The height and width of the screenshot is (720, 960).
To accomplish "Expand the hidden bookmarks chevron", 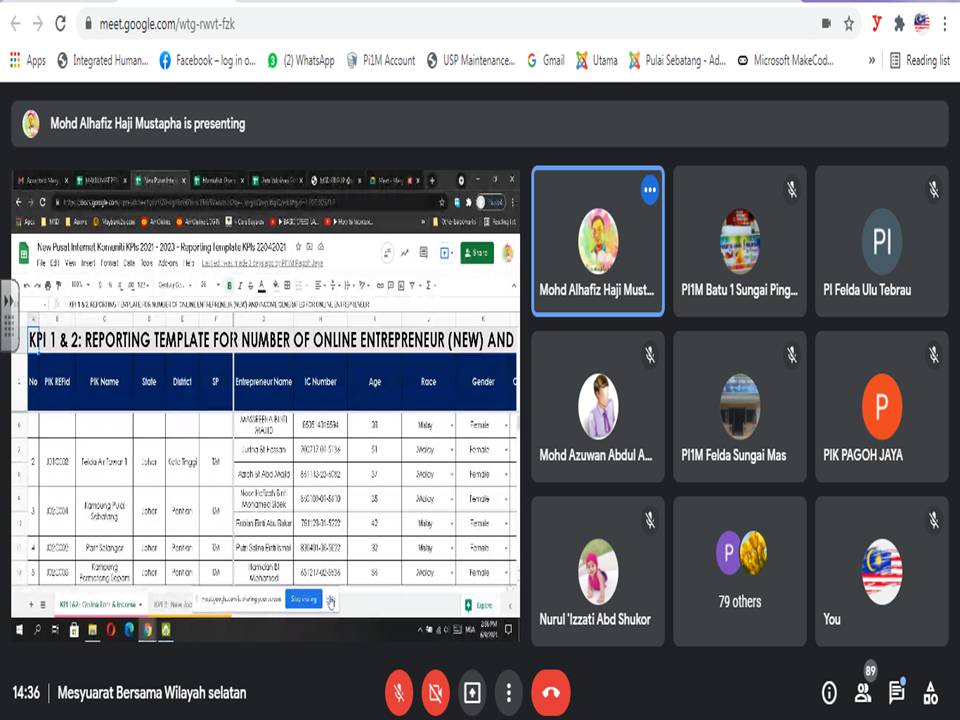I will point(872,60).
